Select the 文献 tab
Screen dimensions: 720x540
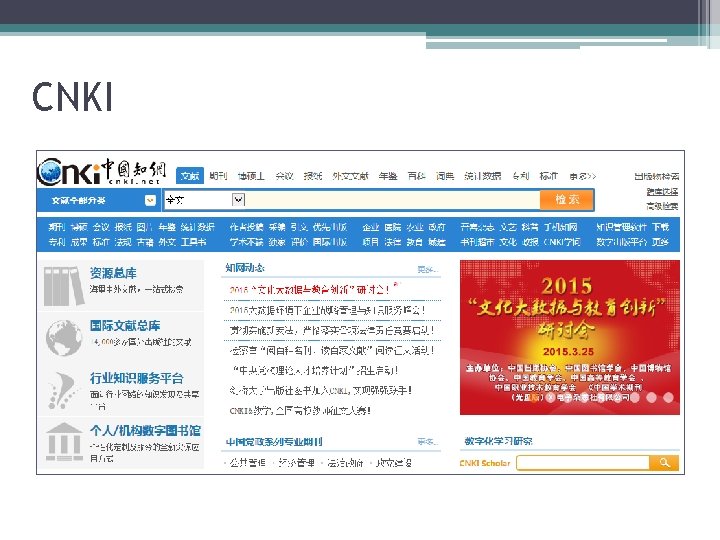[x=190, y=176]
